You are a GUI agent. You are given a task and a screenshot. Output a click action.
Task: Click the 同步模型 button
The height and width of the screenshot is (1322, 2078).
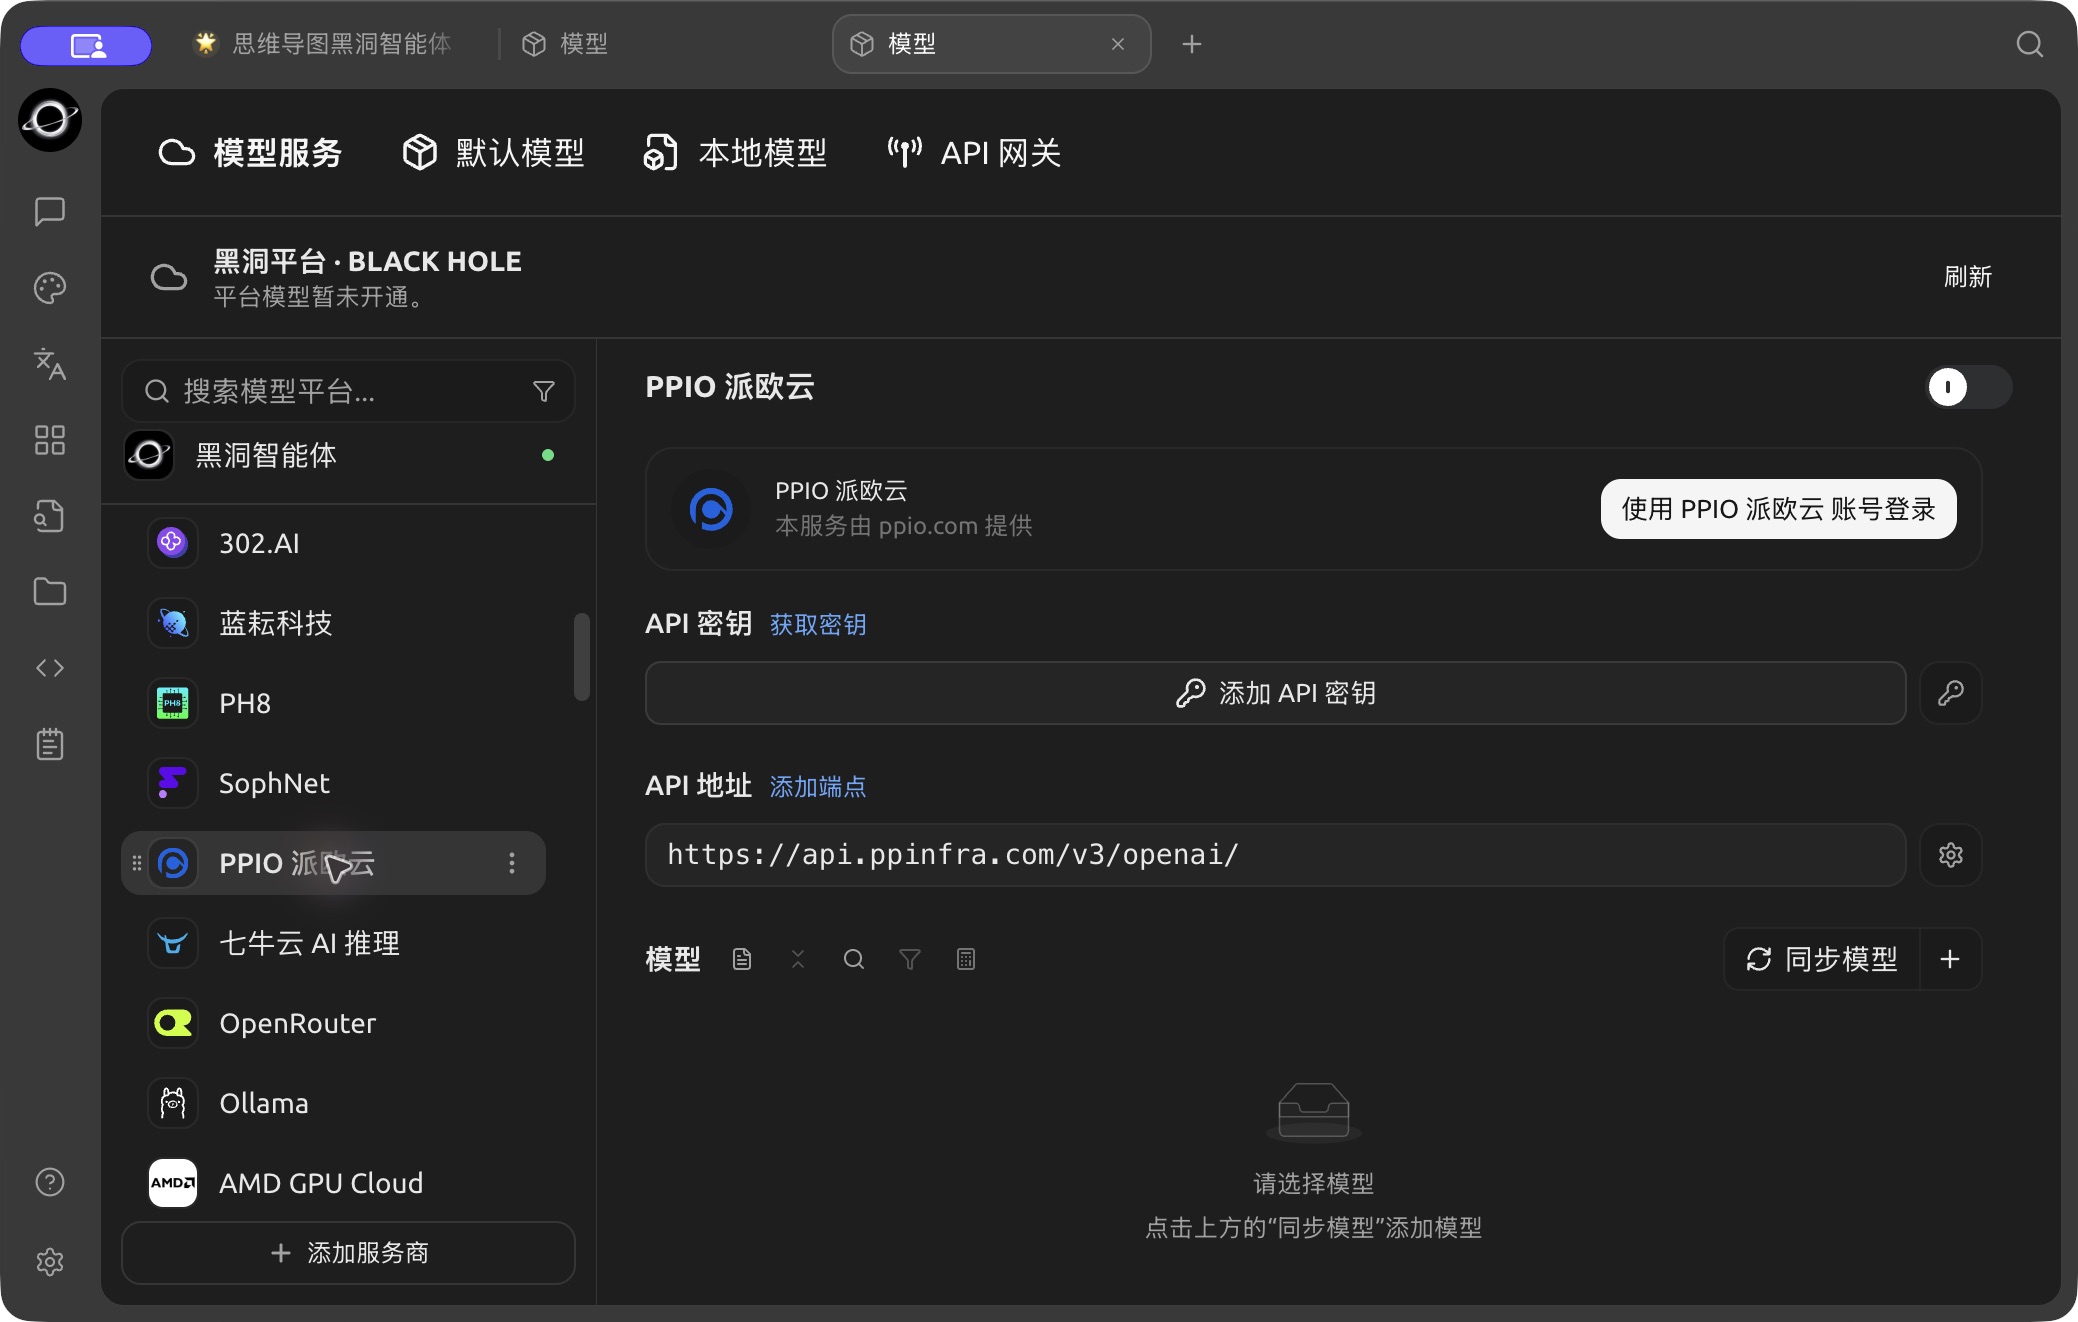click(1822, 959)
